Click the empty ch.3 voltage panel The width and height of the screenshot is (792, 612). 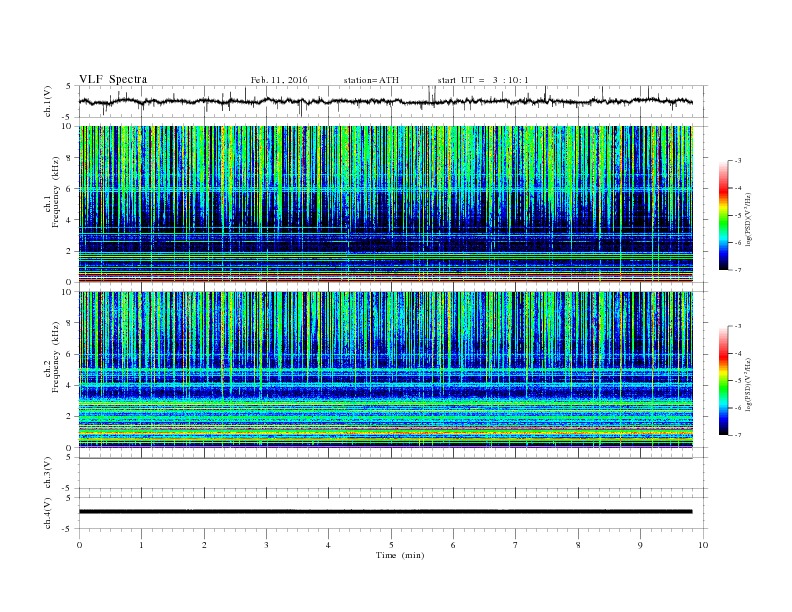(393, 473)
